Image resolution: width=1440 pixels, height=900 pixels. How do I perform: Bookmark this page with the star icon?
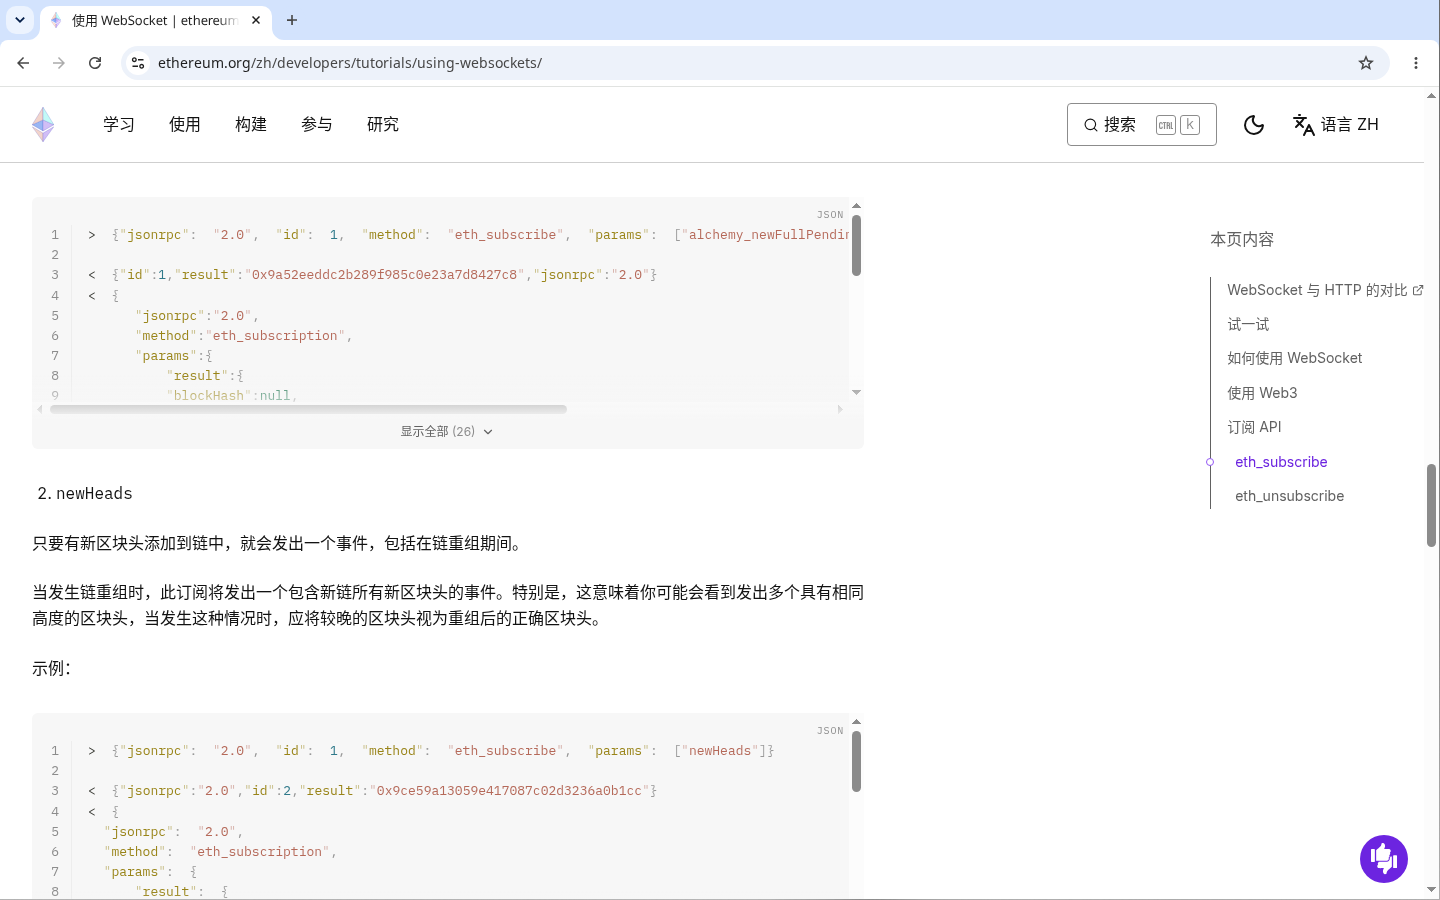(x=1366, y=63)
